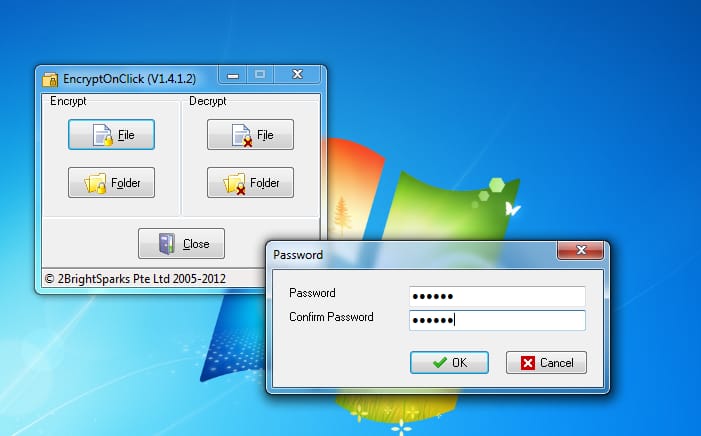Click the Decrypt Folder button

pyautogui.click(x=250, y=182)
